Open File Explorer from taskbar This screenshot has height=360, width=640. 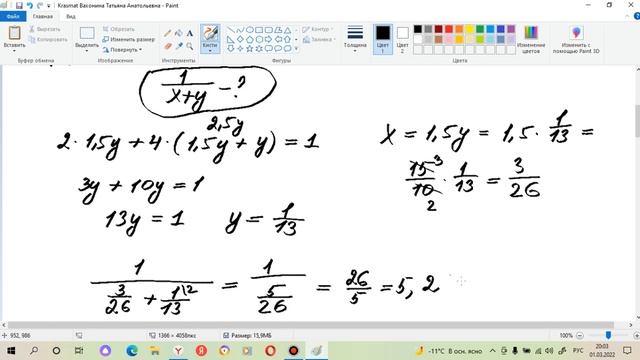[x=155, y=351]
